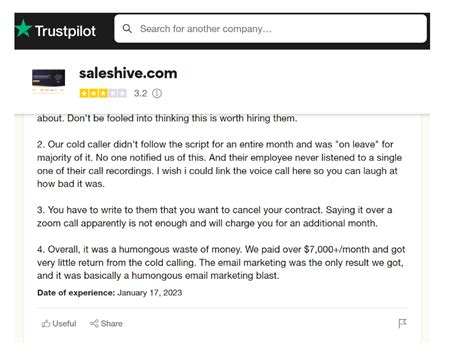Image resolution: width=474 pixels, height=362 pixels.
Task: Click the Share icon under review
Action: (94, 323)
